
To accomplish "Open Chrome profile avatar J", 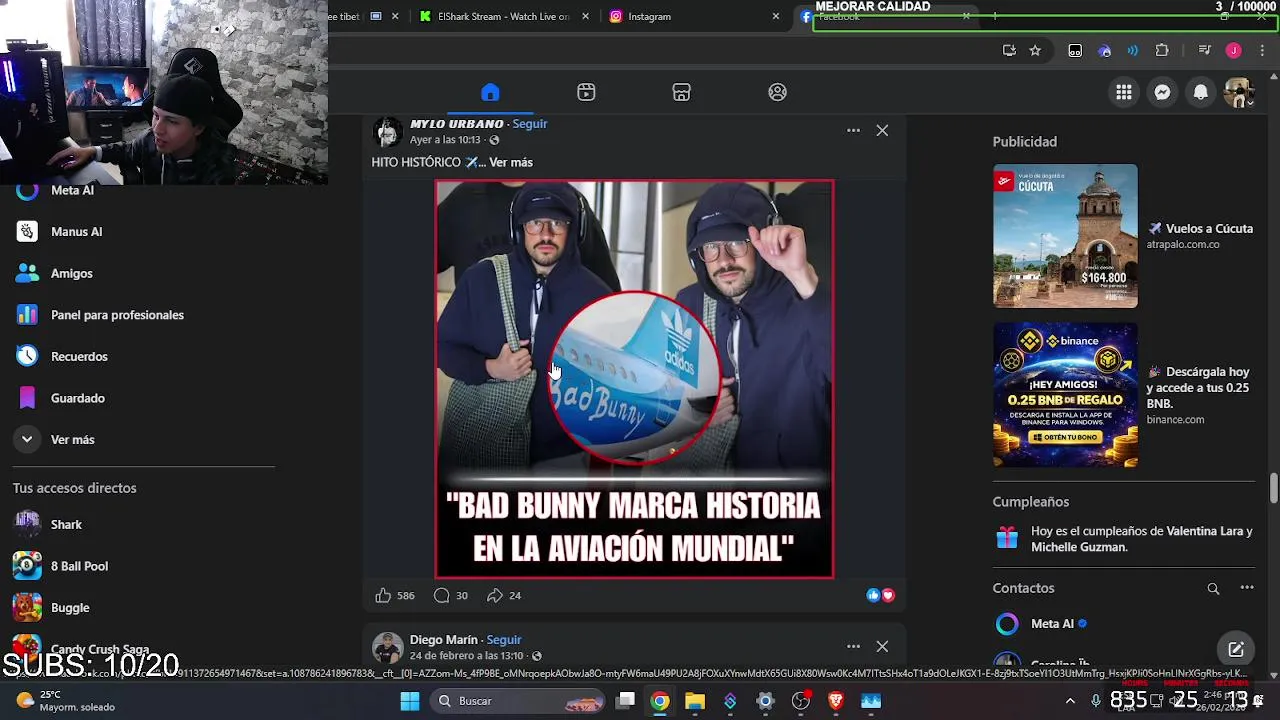I will click(x=1234, y=50).
